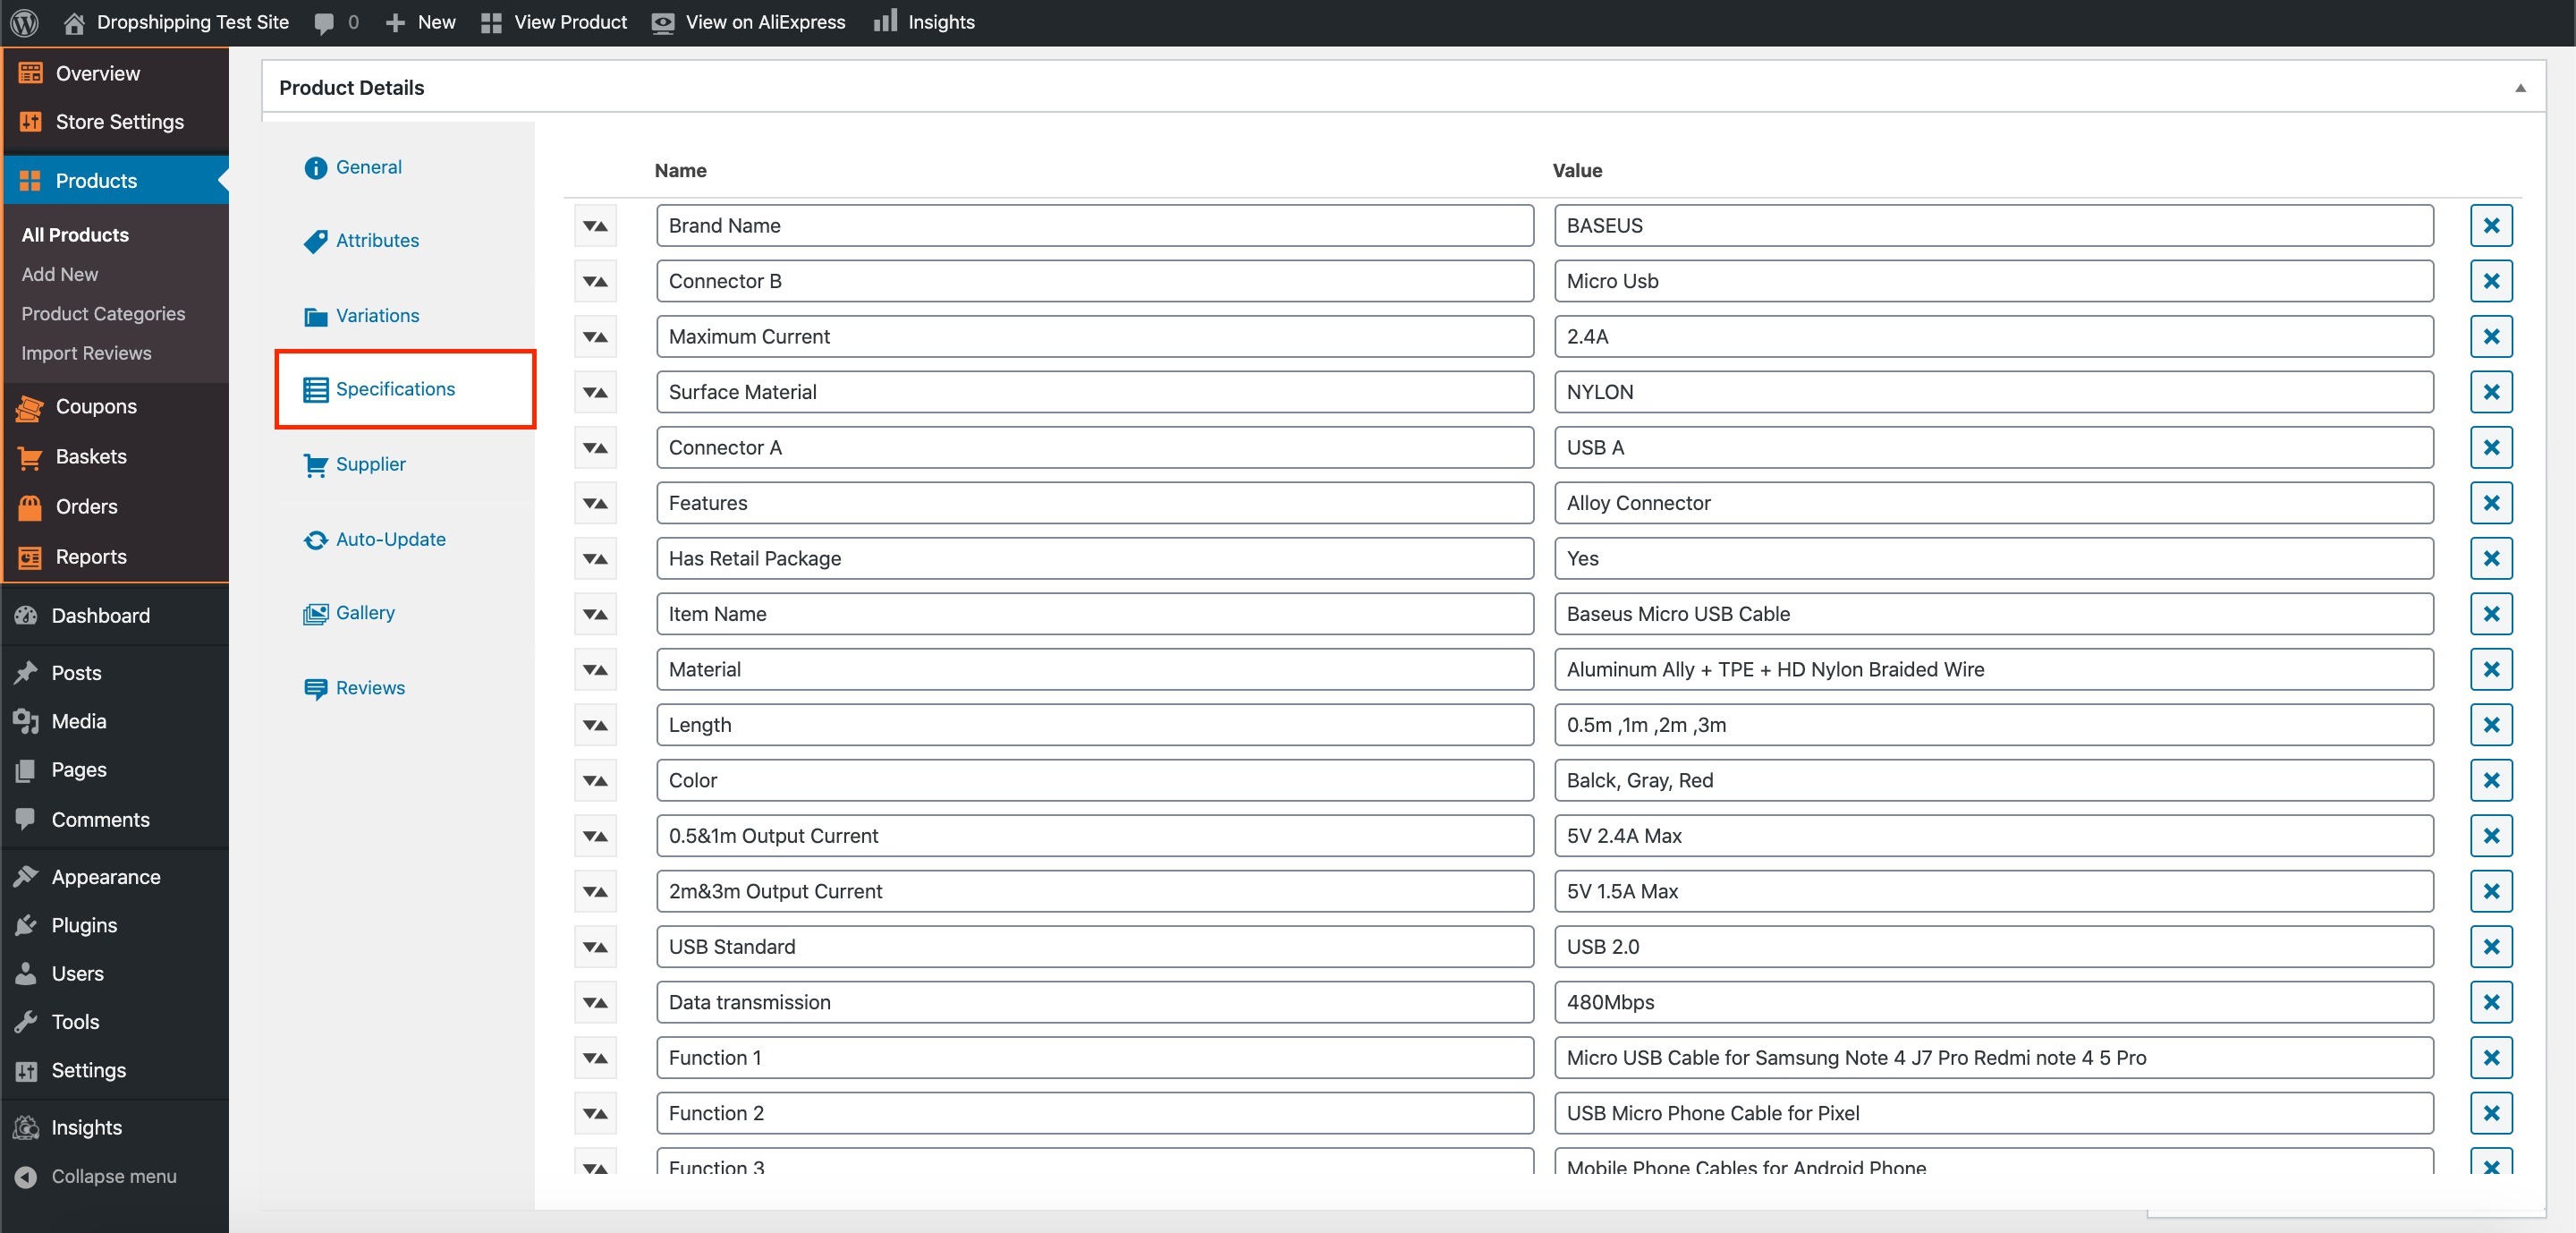Open the Supplier tab
The height and width of the screenshot is (1233, 2576).
370,464
